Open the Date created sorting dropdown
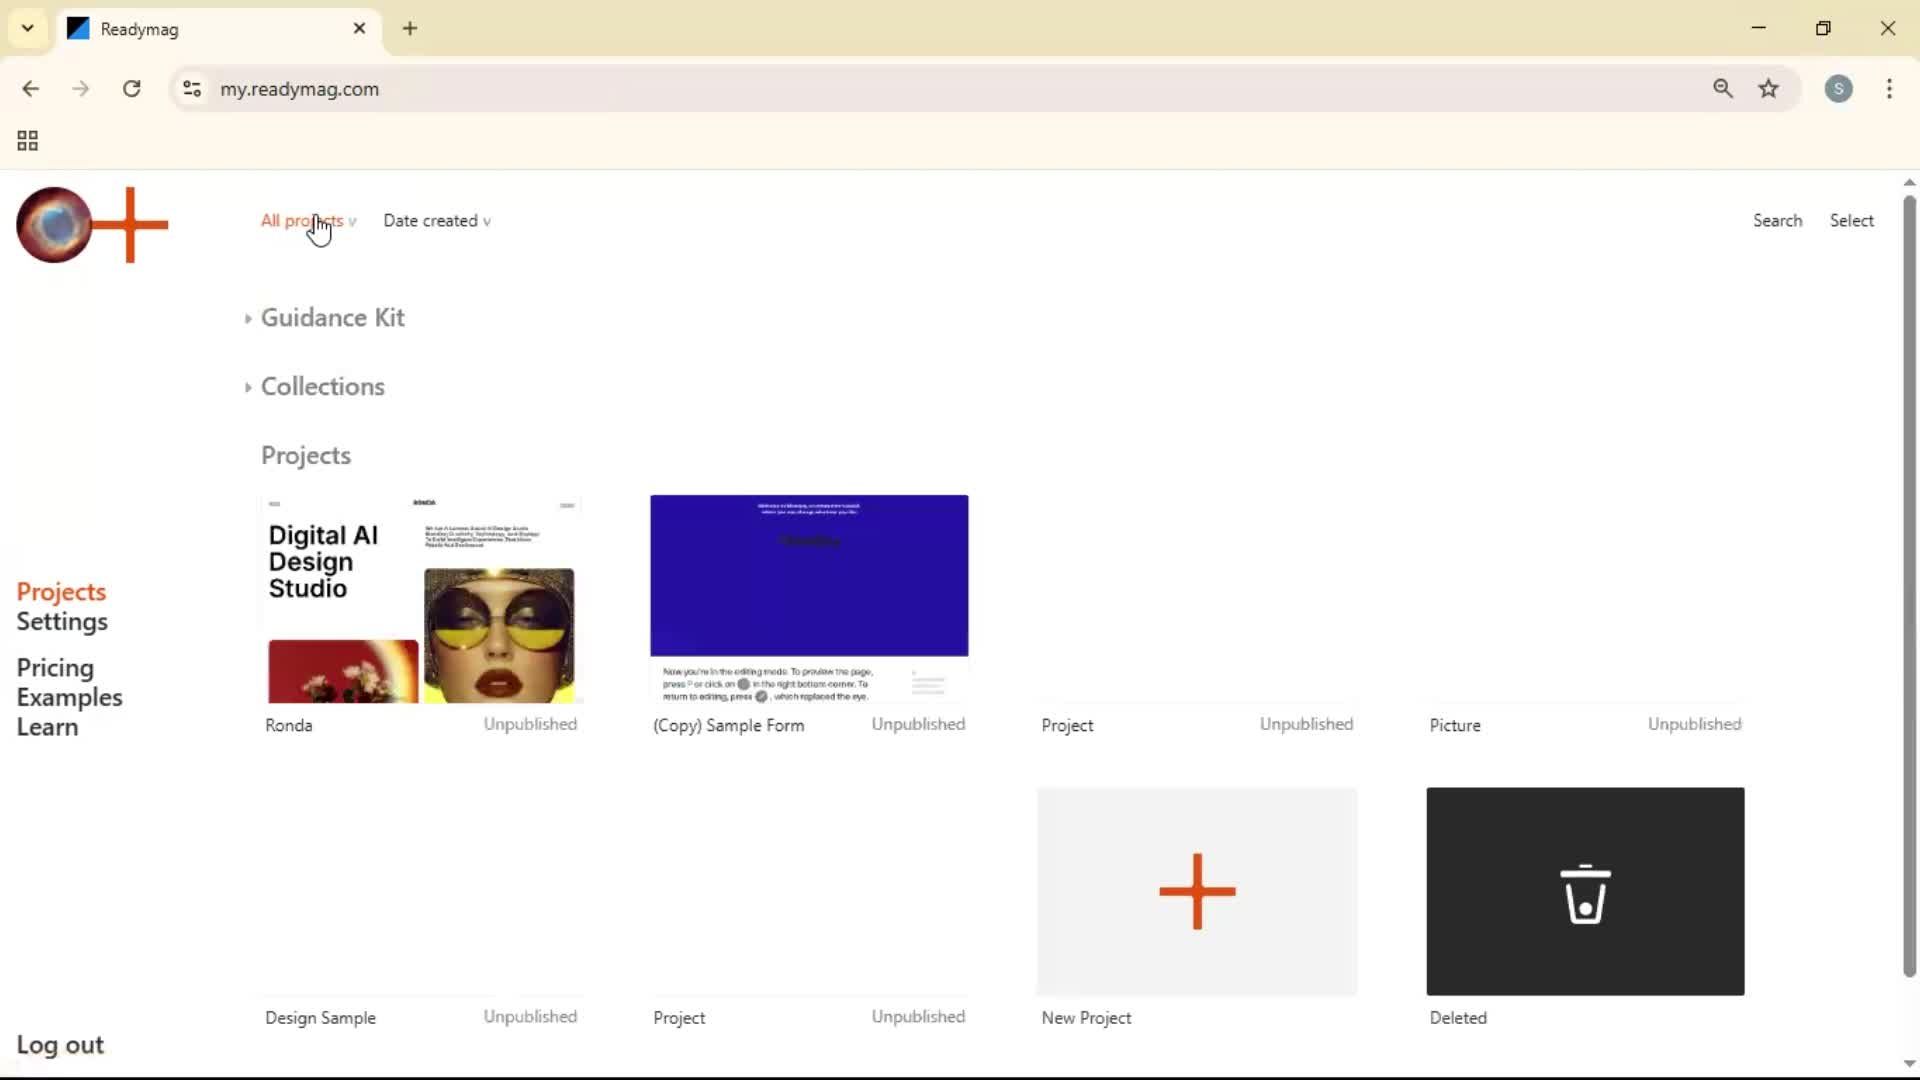 coord(437,220)
